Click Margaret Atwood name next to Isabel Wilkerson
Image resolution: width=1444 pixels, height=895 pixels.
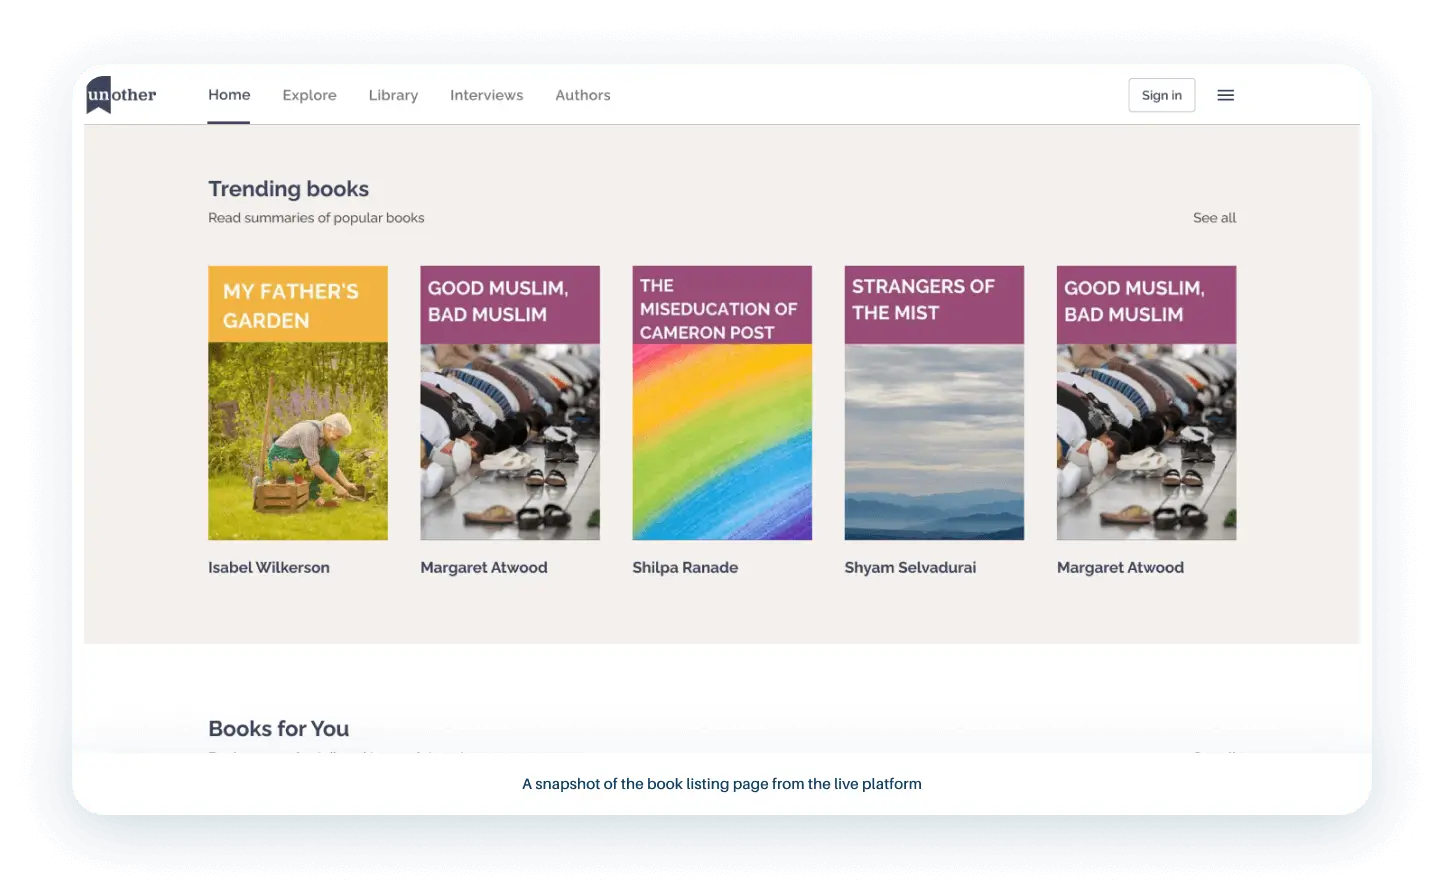pos(484,567)
